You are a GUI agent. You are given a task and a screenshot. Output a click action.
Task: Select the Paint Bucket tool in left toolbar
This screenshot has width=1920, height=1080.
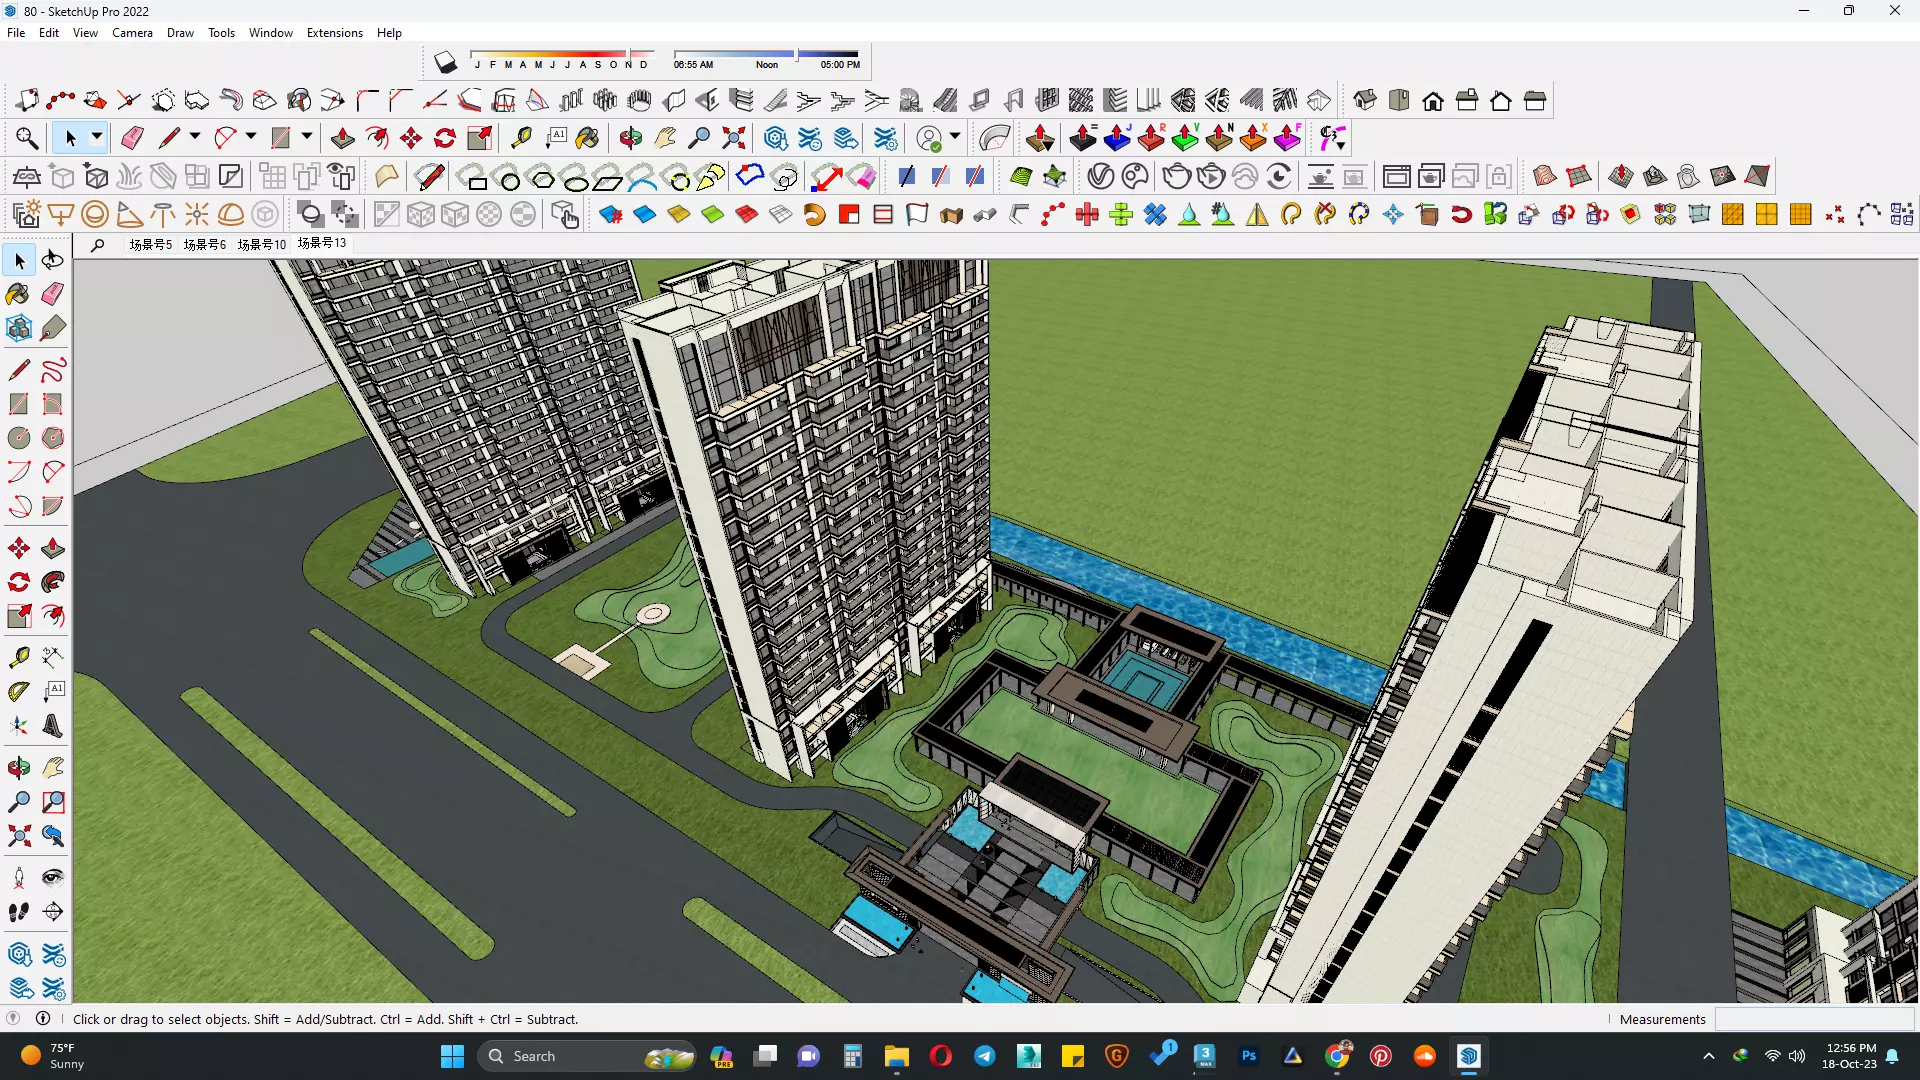coord(18,294)
